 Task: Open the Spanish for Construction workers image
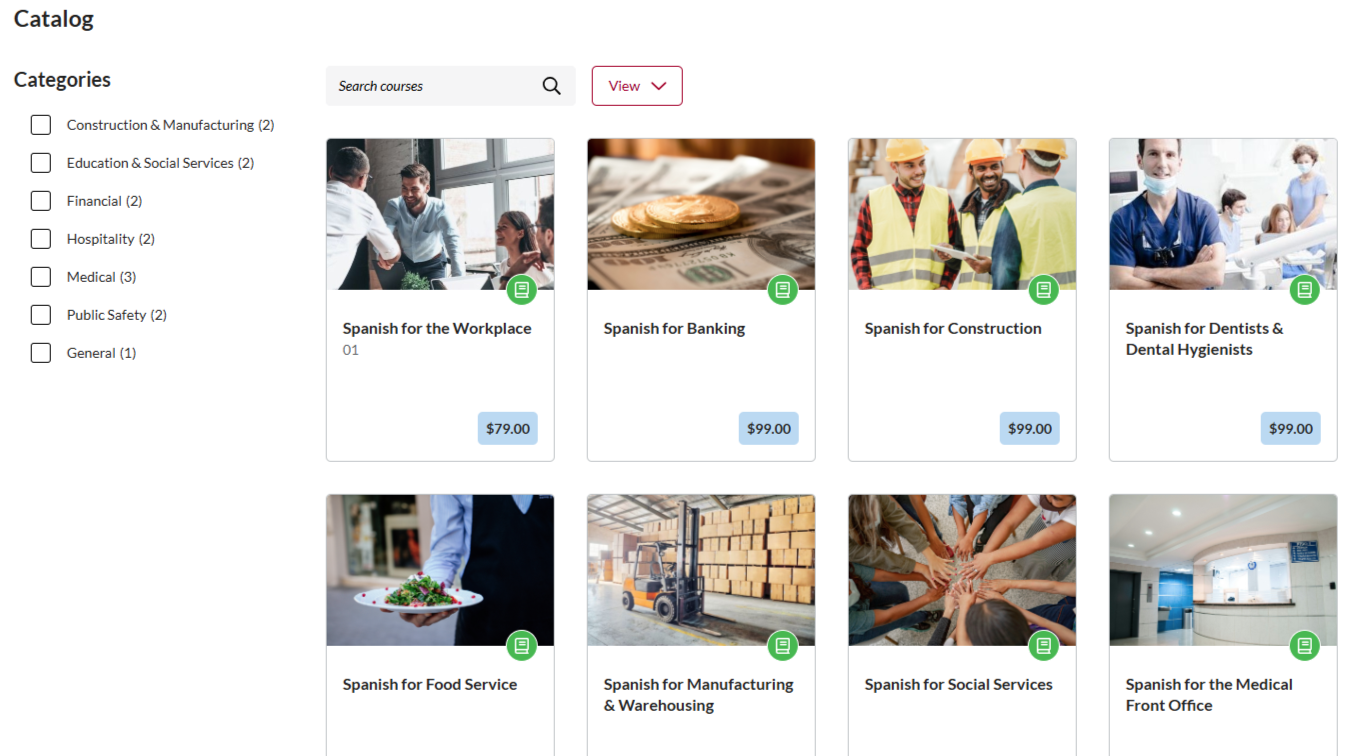coord(962,214)
